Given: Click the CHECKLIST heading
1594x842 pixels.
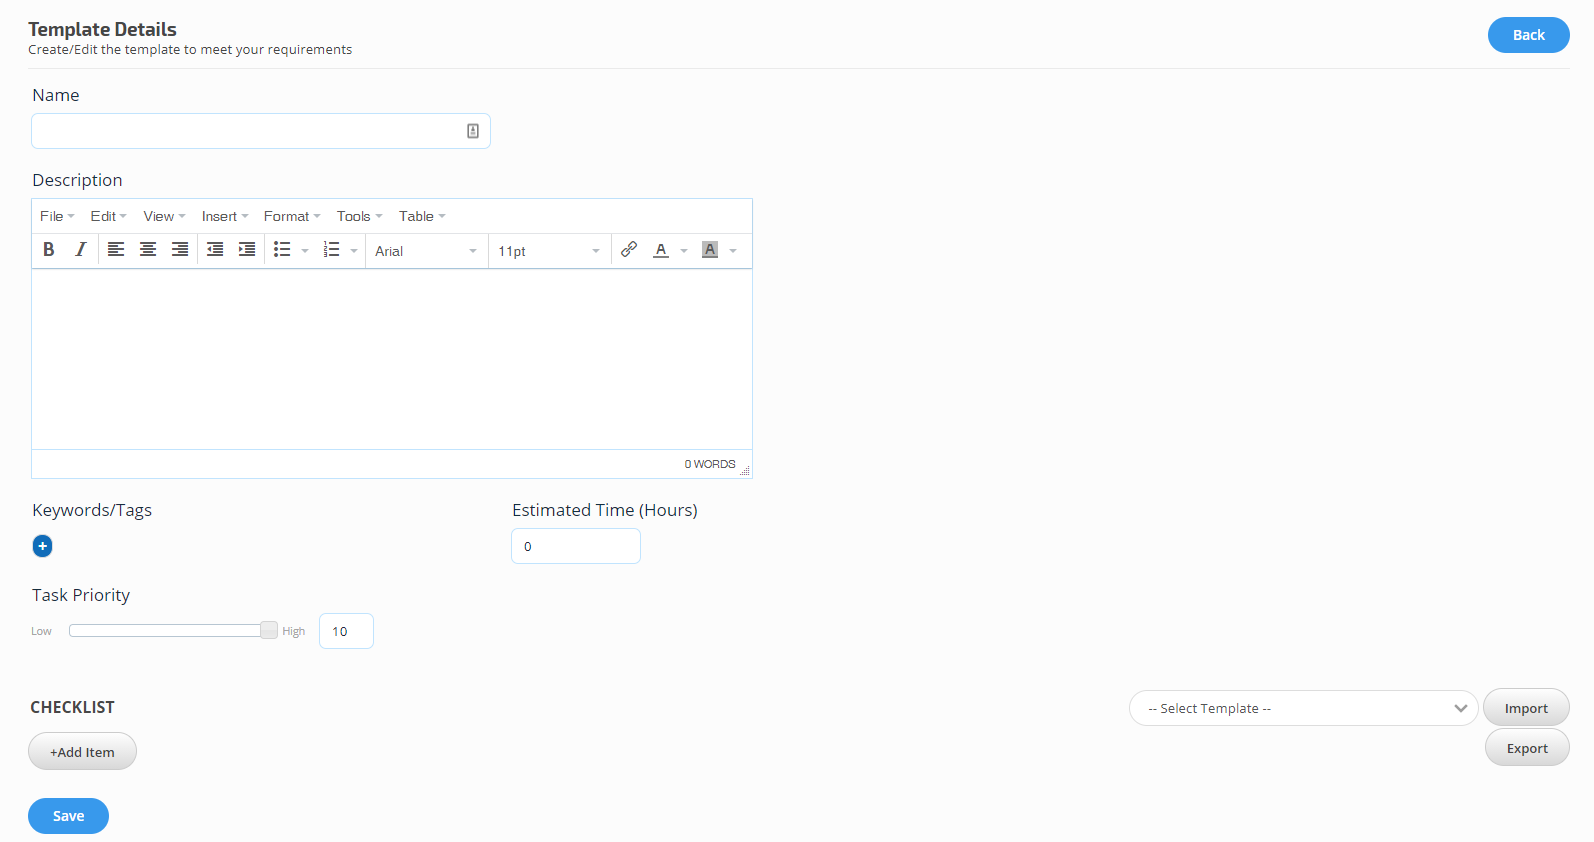Looking at the screenshot, I should [x=72, y=707].
